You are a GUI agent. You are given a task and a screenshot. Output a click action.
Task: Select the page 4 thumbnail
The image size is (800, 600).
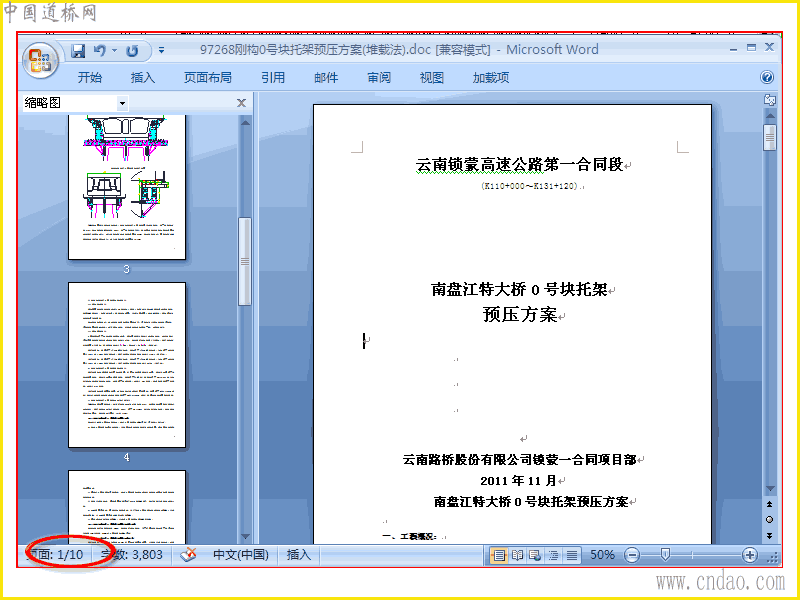(127, 365)
